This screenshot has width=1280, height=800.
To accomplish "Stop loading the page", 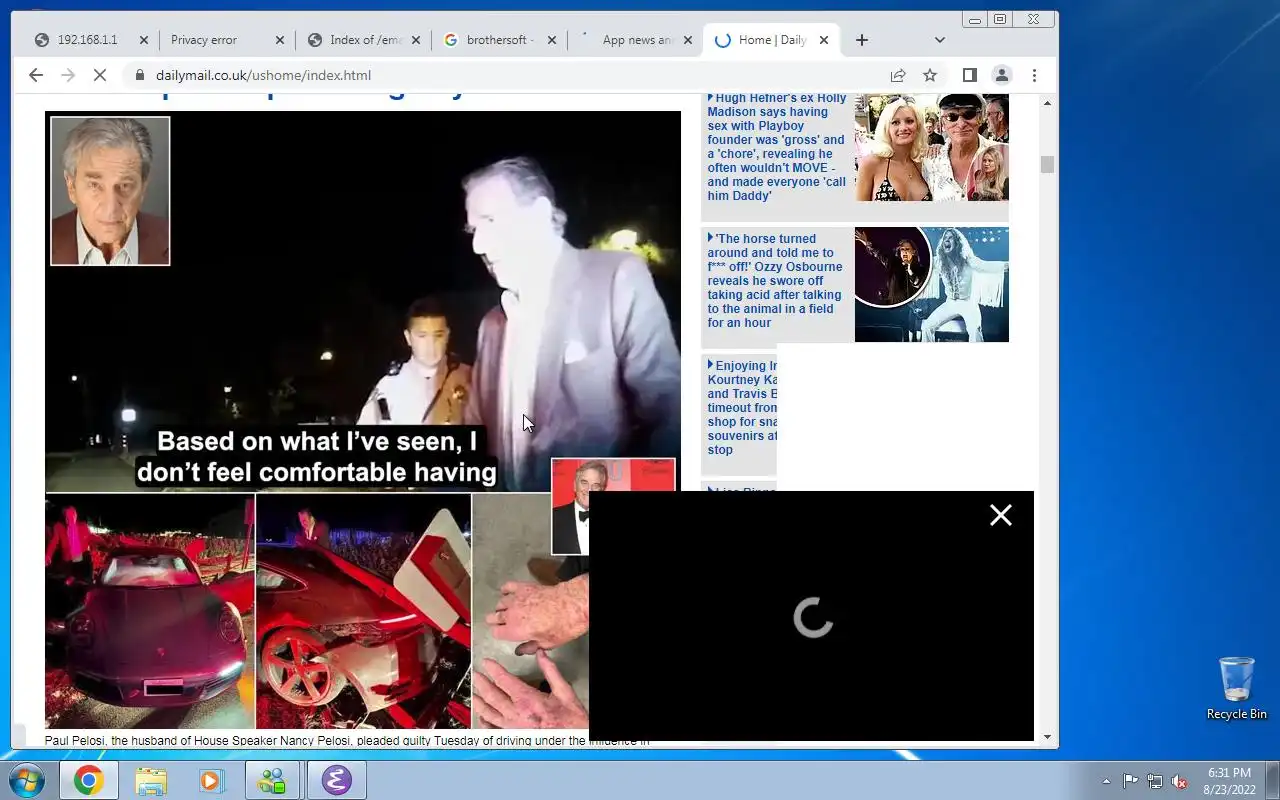I will point(100,75).
